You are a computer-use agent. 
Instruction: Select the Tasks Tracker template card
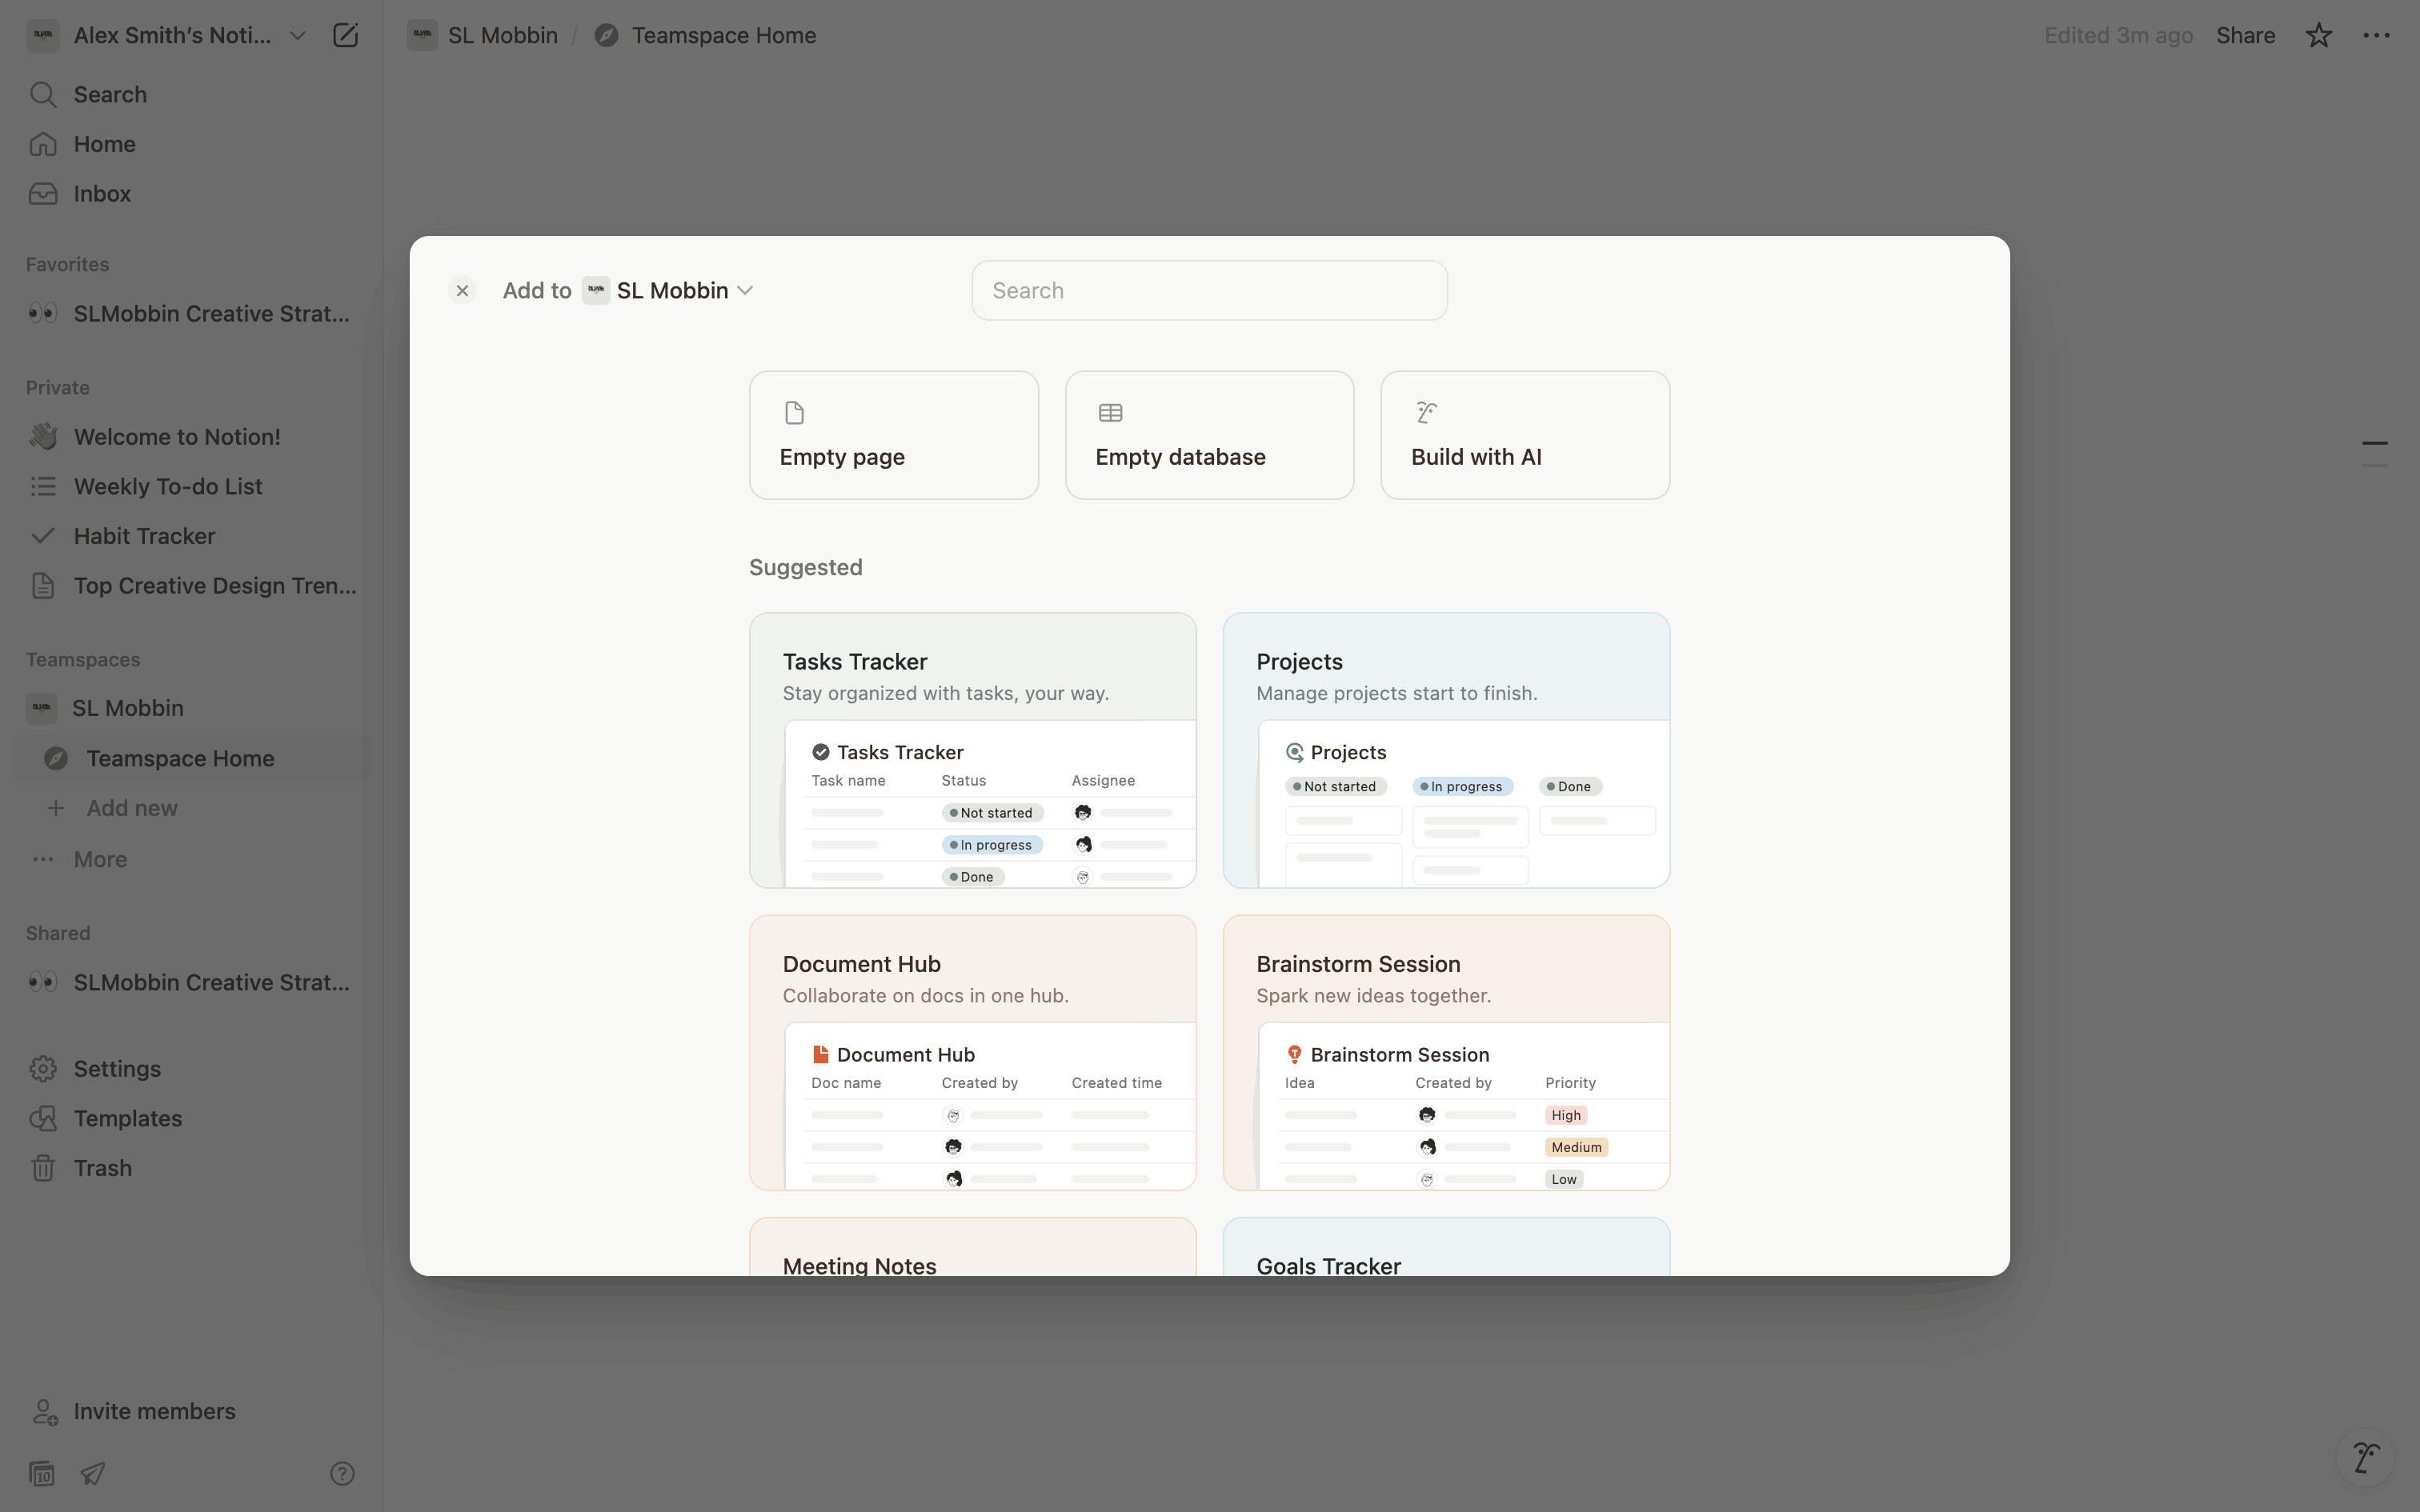972,750
